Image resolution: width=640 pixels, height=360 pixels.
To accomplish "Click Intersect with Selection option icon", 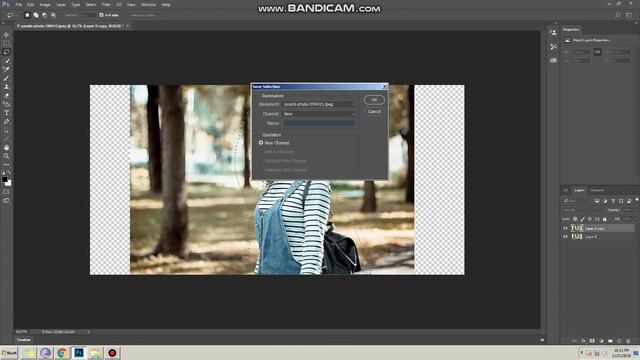I will 53,15.
